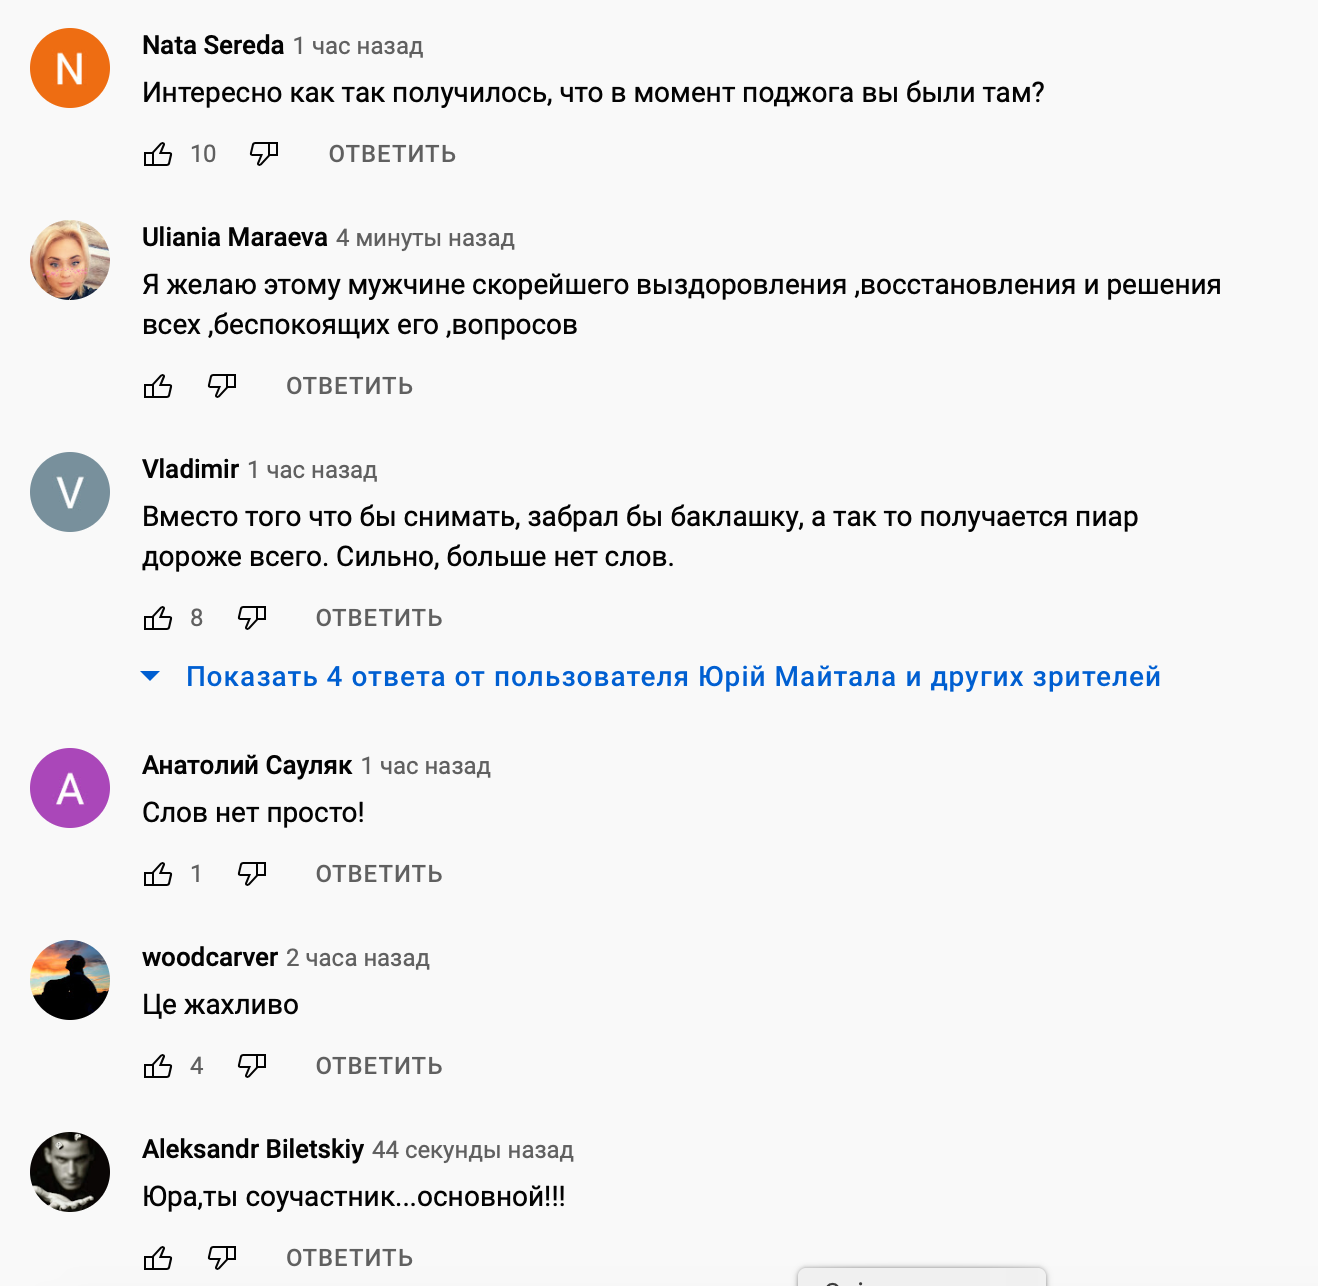Like Vladimir's comment about баклашку
The width and height of the screenshot is (1318, 1286).
click(x=158, y=618)
